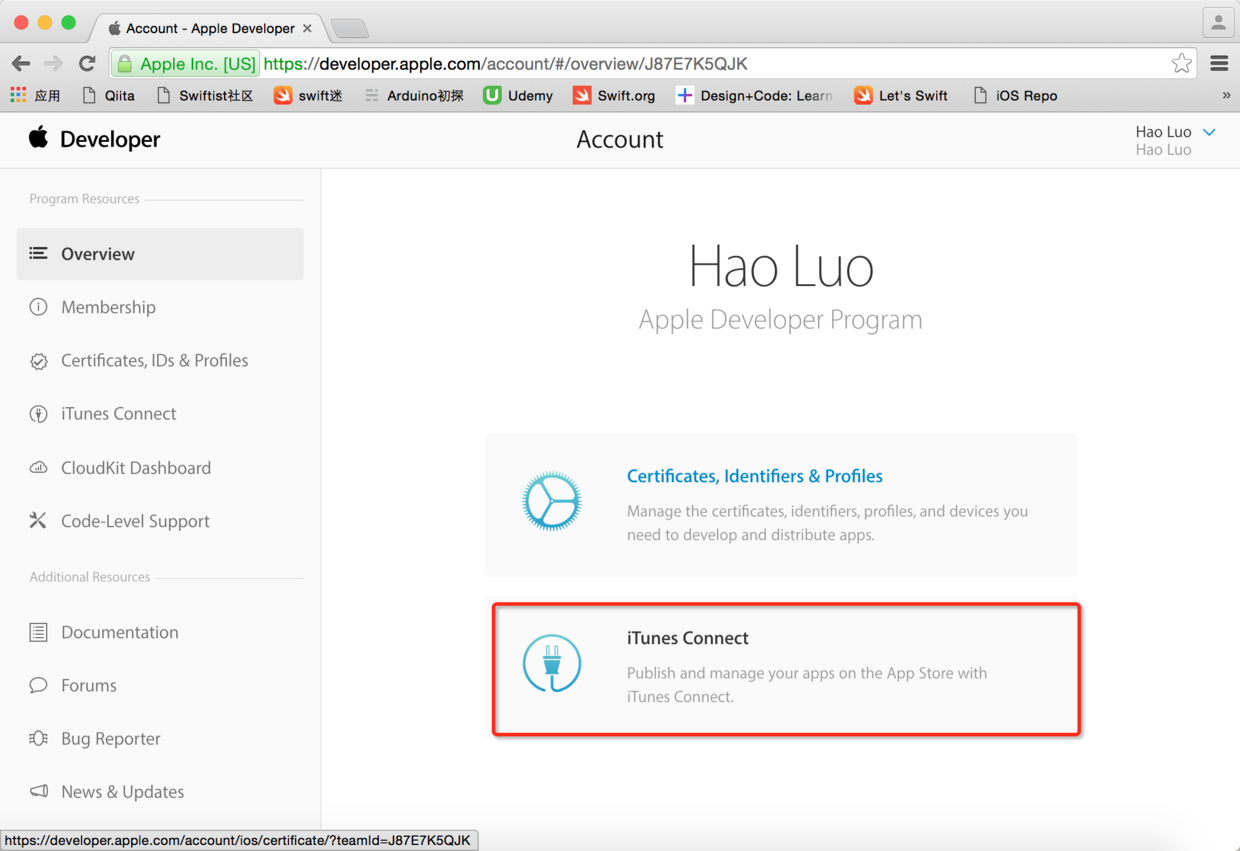Click the iTunes Connect plug icon in sidebar
The image size is (1240, 851).
tap(38, 414)
